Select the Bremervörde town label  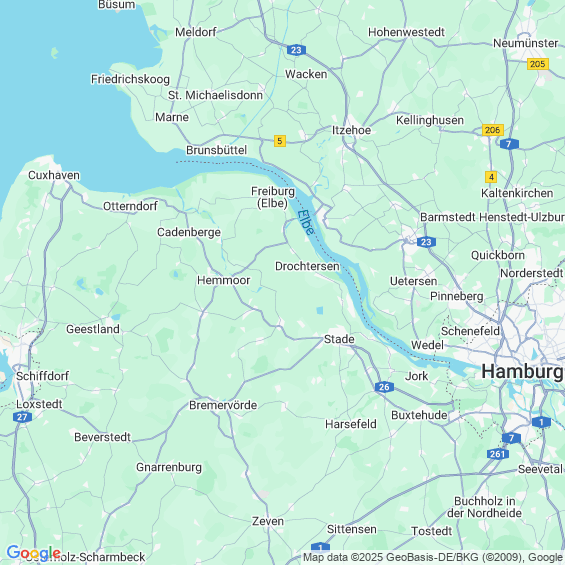(223, 405)
